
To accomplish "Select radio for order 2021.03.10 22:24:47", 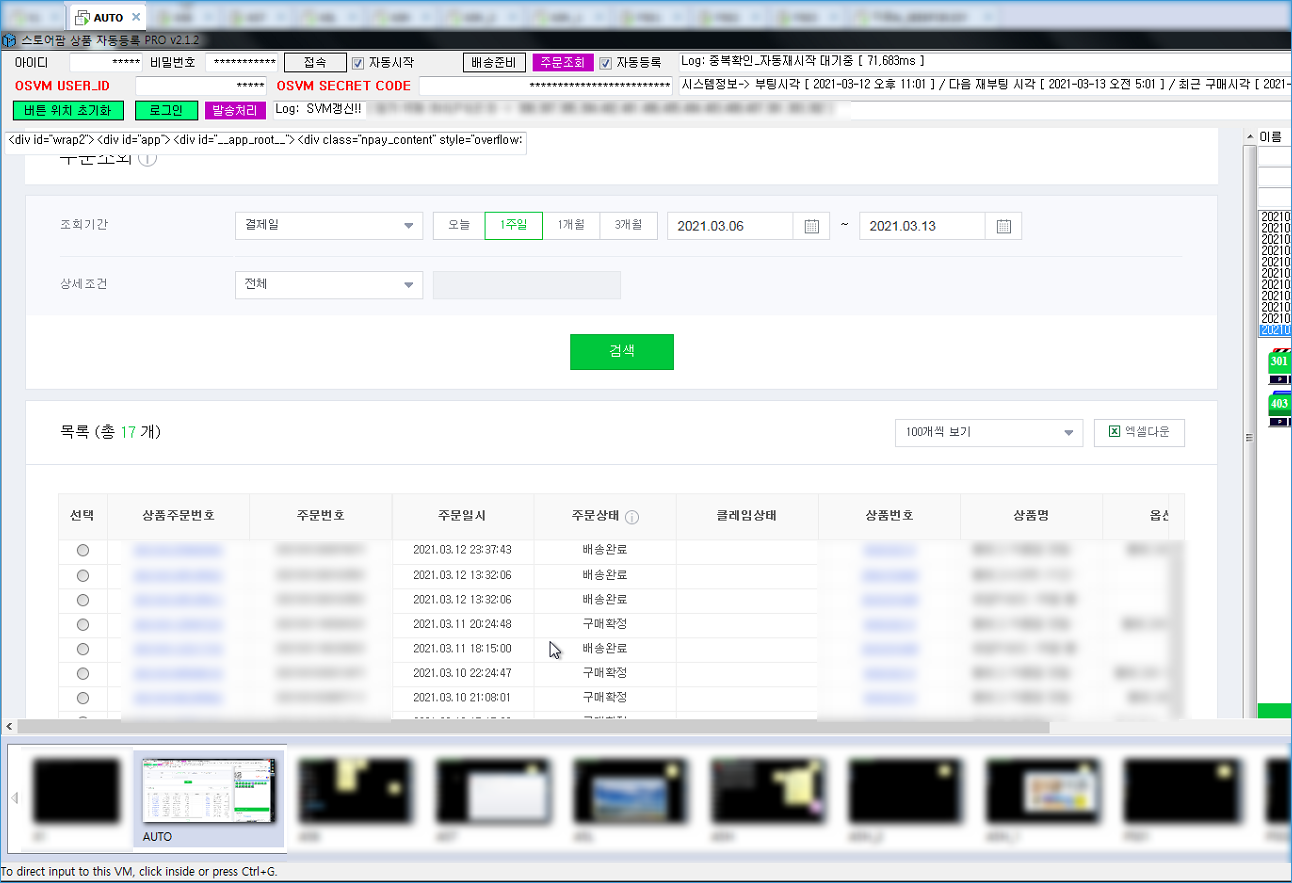I will pos(83,673).
